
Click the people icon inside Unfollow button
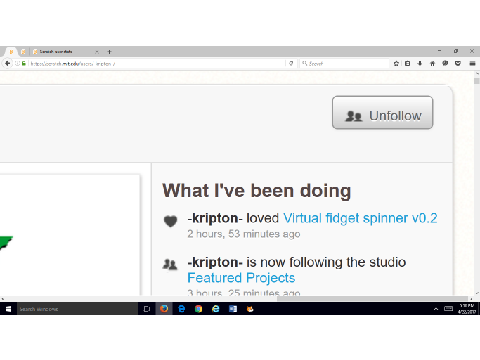(x=353, y=116)
